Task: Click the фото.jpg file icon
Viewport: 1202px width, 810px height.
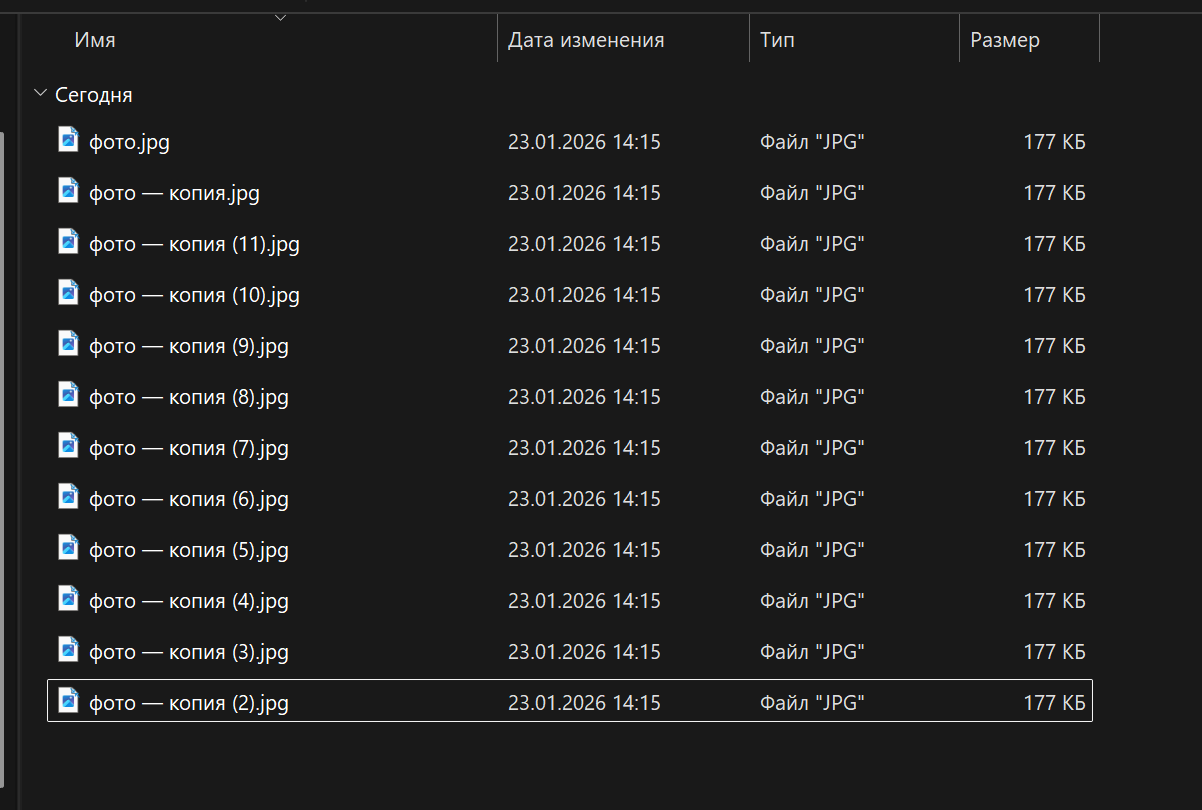Action: (x=68, y=140)
